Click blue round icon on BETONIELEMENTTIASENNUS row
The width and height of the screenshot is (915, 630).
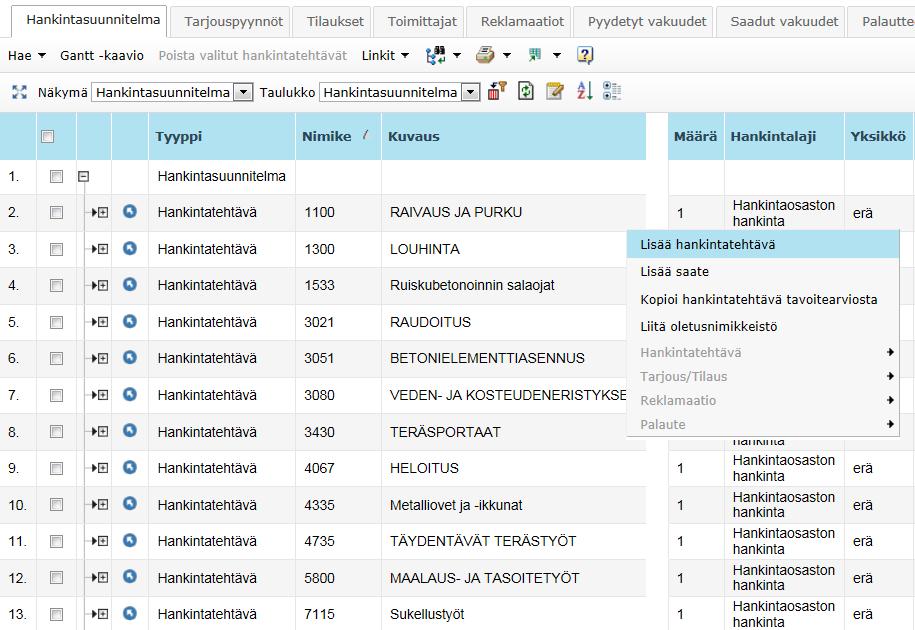130,358
